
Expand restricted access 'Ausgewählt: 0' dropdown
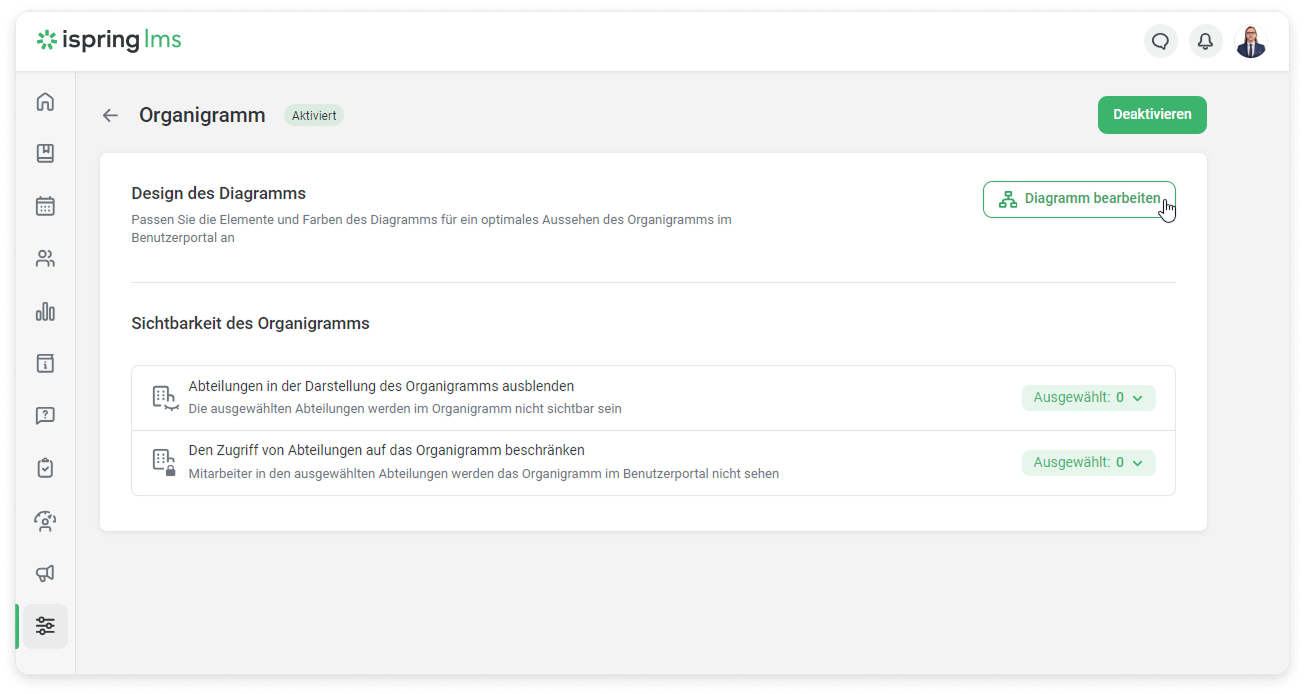point(1088,463)
